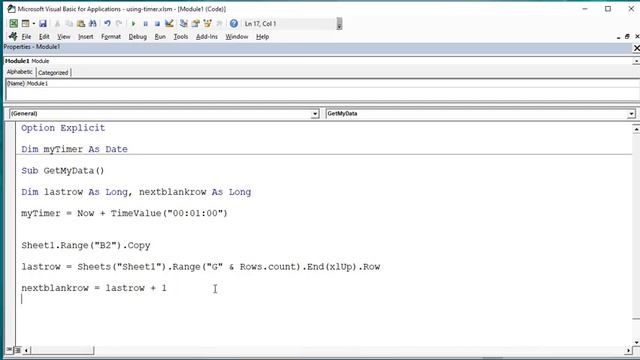Click the 'nextblankrow = lastrow + 1' line

(94, 288)
